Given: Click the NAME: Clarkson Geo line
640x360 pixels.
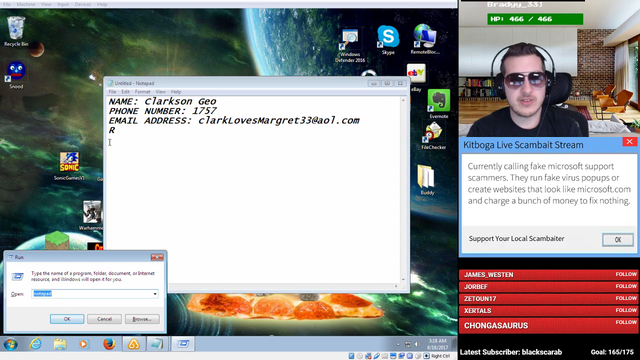Looking at the screenshot, I should 162,102.
